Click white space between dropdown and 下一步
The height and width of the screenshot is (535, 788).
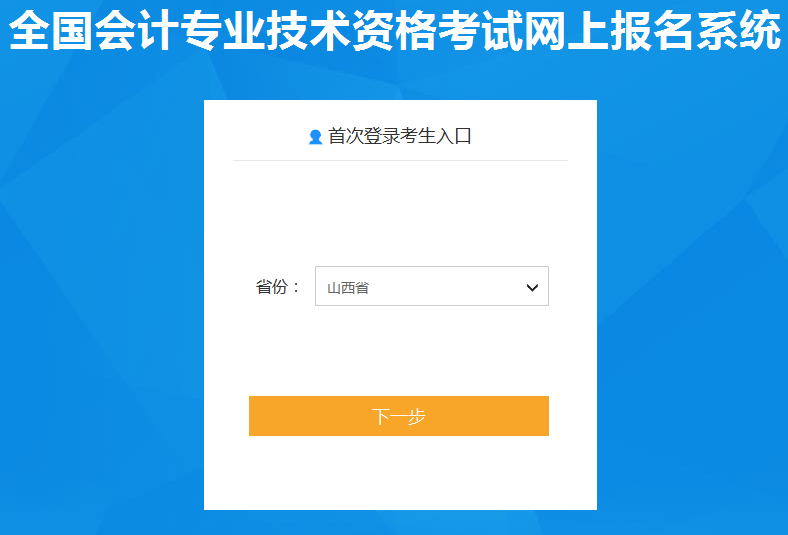(401, 351)
